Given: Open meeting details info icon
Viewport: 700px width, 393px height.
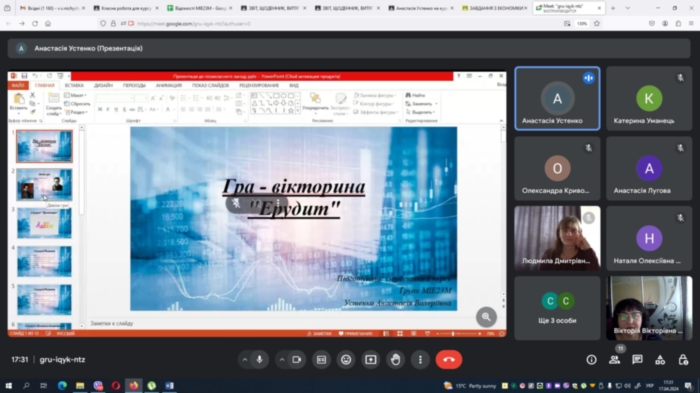Looking at the screenshot, I should coord(592,360).
